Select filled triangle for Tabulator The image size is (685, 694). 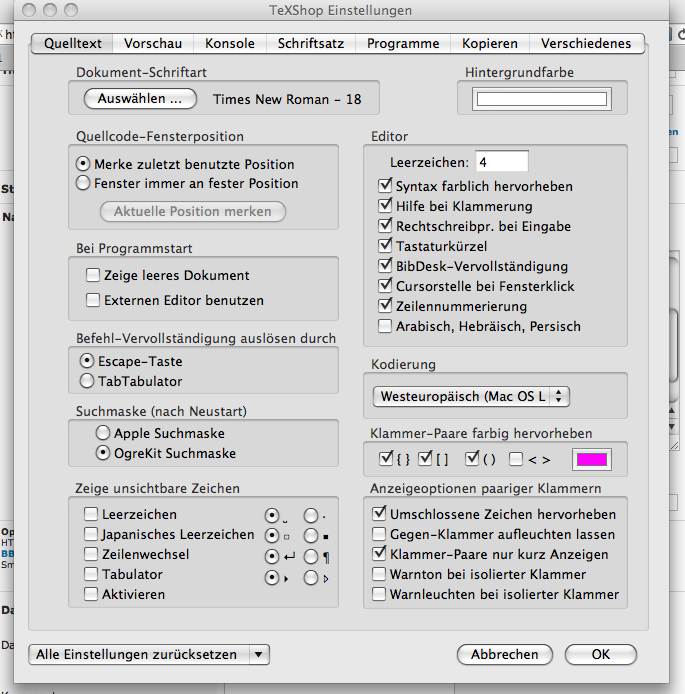[272, 578]
